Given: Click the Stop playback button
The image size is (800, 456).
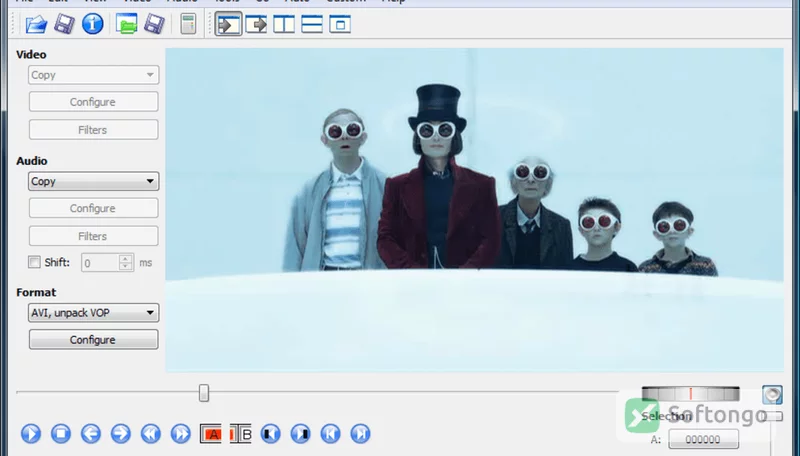Looking at the screenshot, I should coord(61,434).
